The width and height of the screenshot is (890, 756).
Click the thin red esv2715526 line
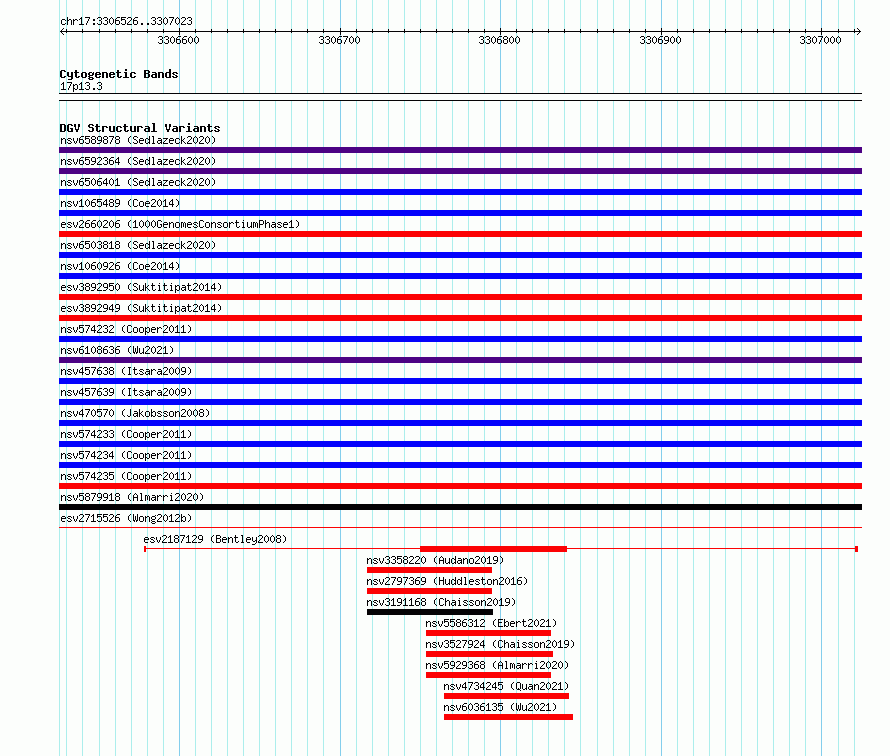click(x=460, y=528)
